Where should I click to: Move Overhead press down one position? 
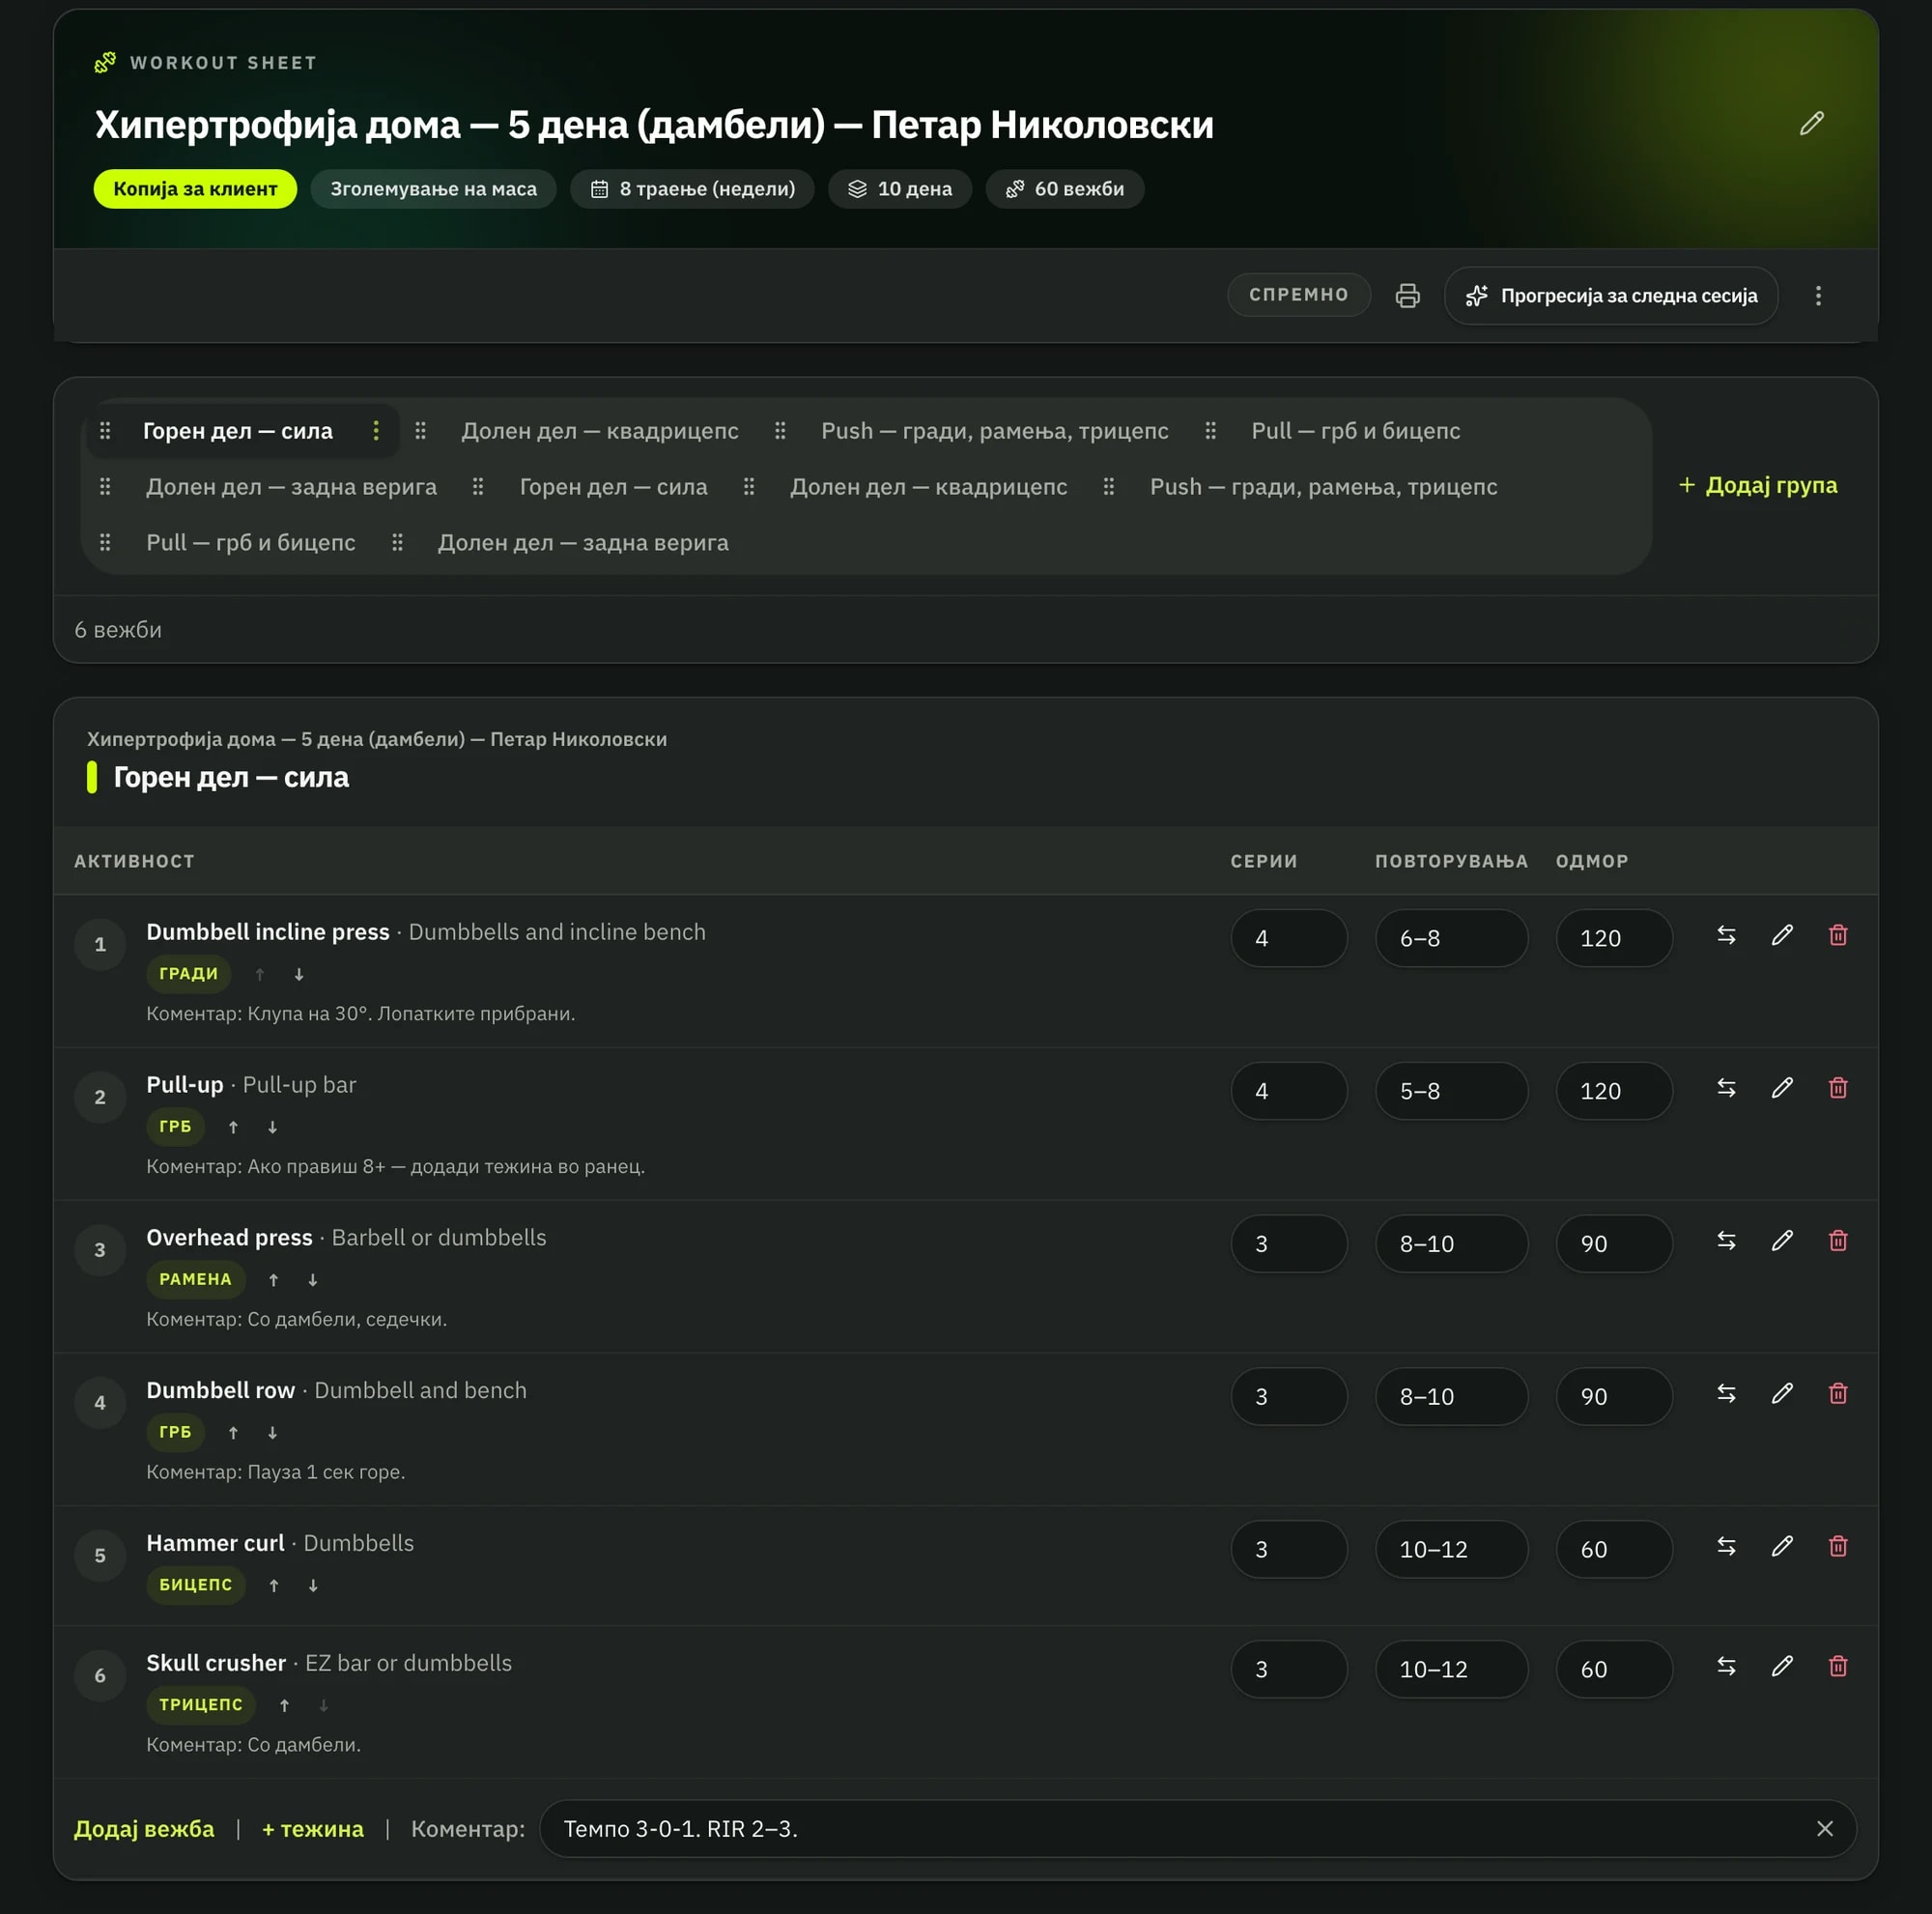point(313,1280)
